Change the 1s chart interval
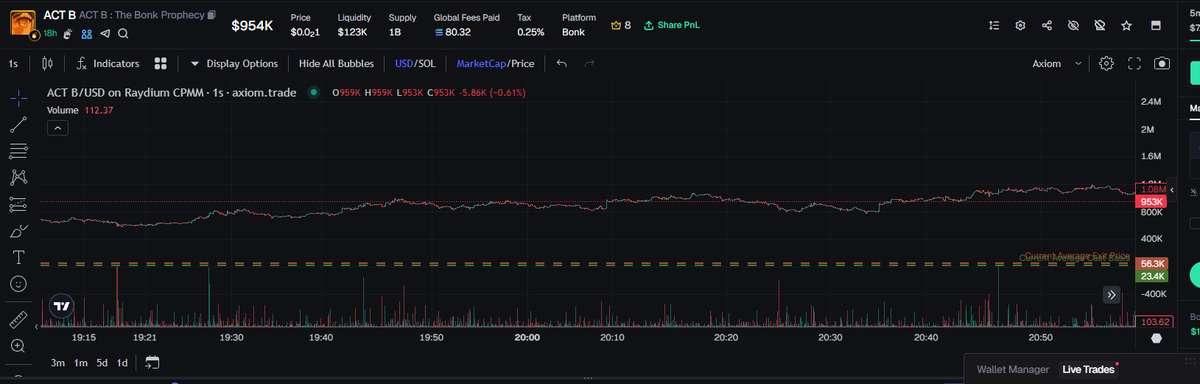This screenshot has width=1200, height=384. tap(13, 63)
